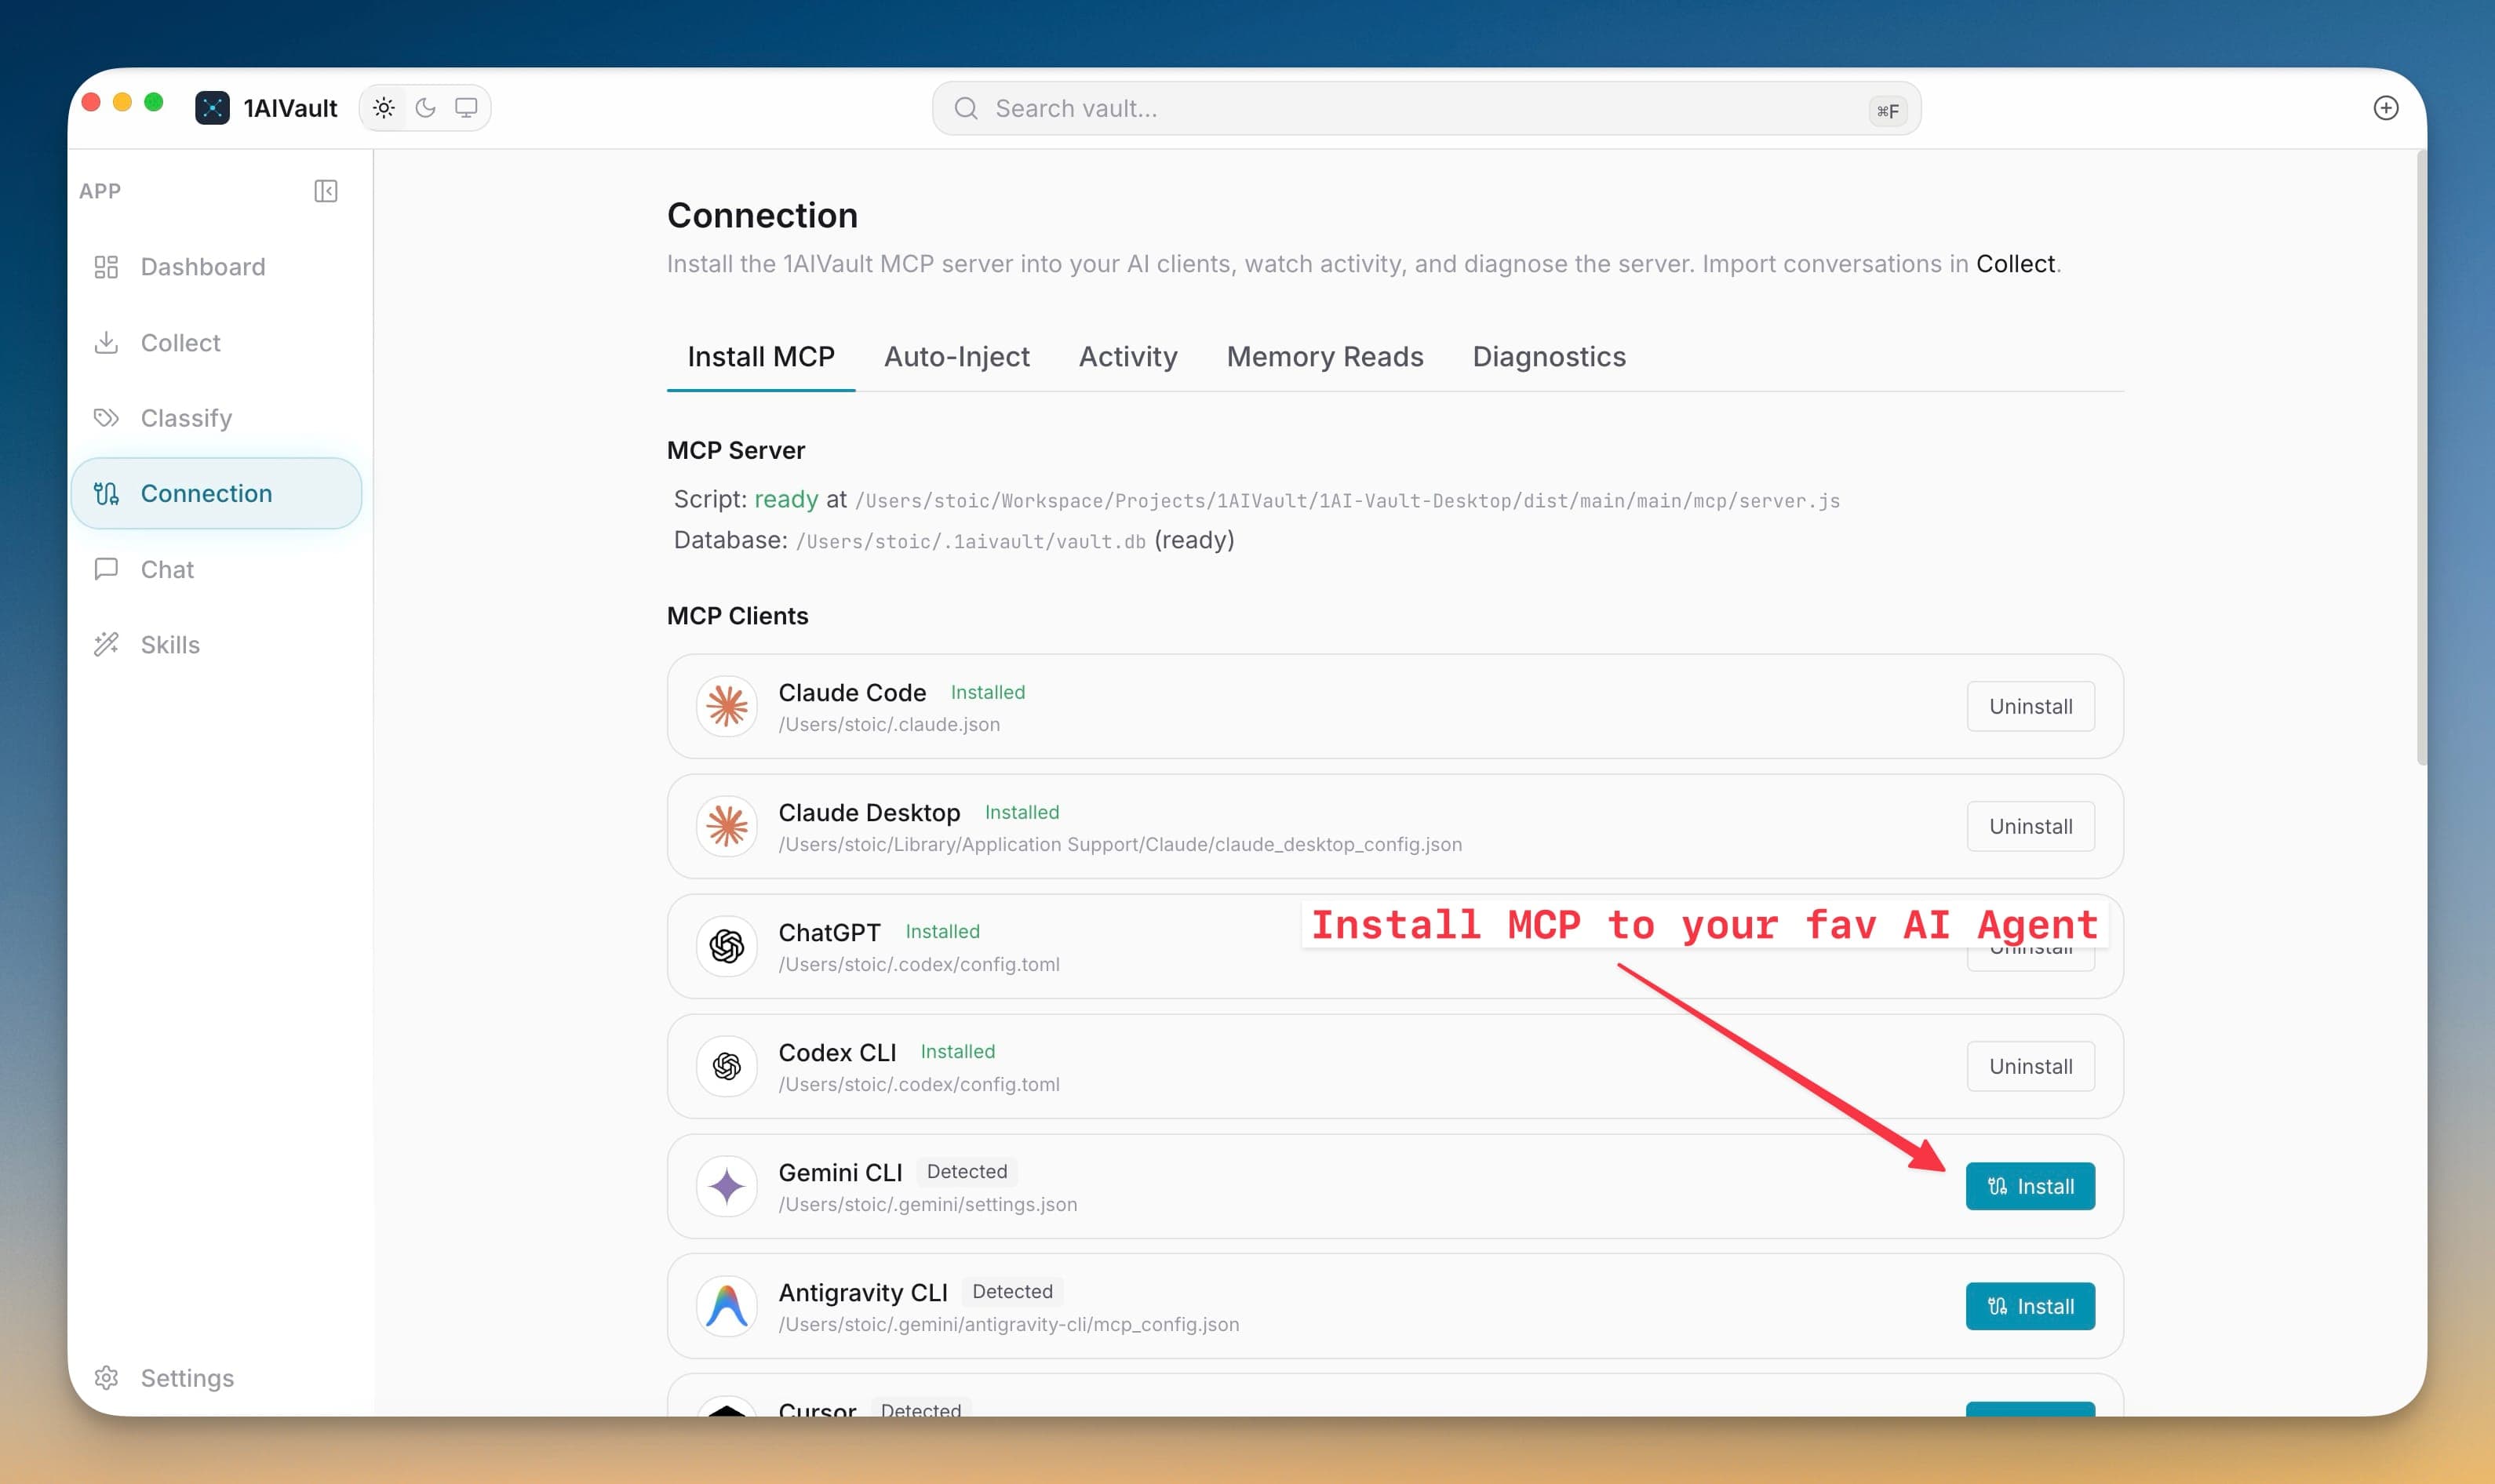Click the Chat bubble icon
Image resolution: width=2495 pixels, height=1484 pixels.
click(106, 569)
